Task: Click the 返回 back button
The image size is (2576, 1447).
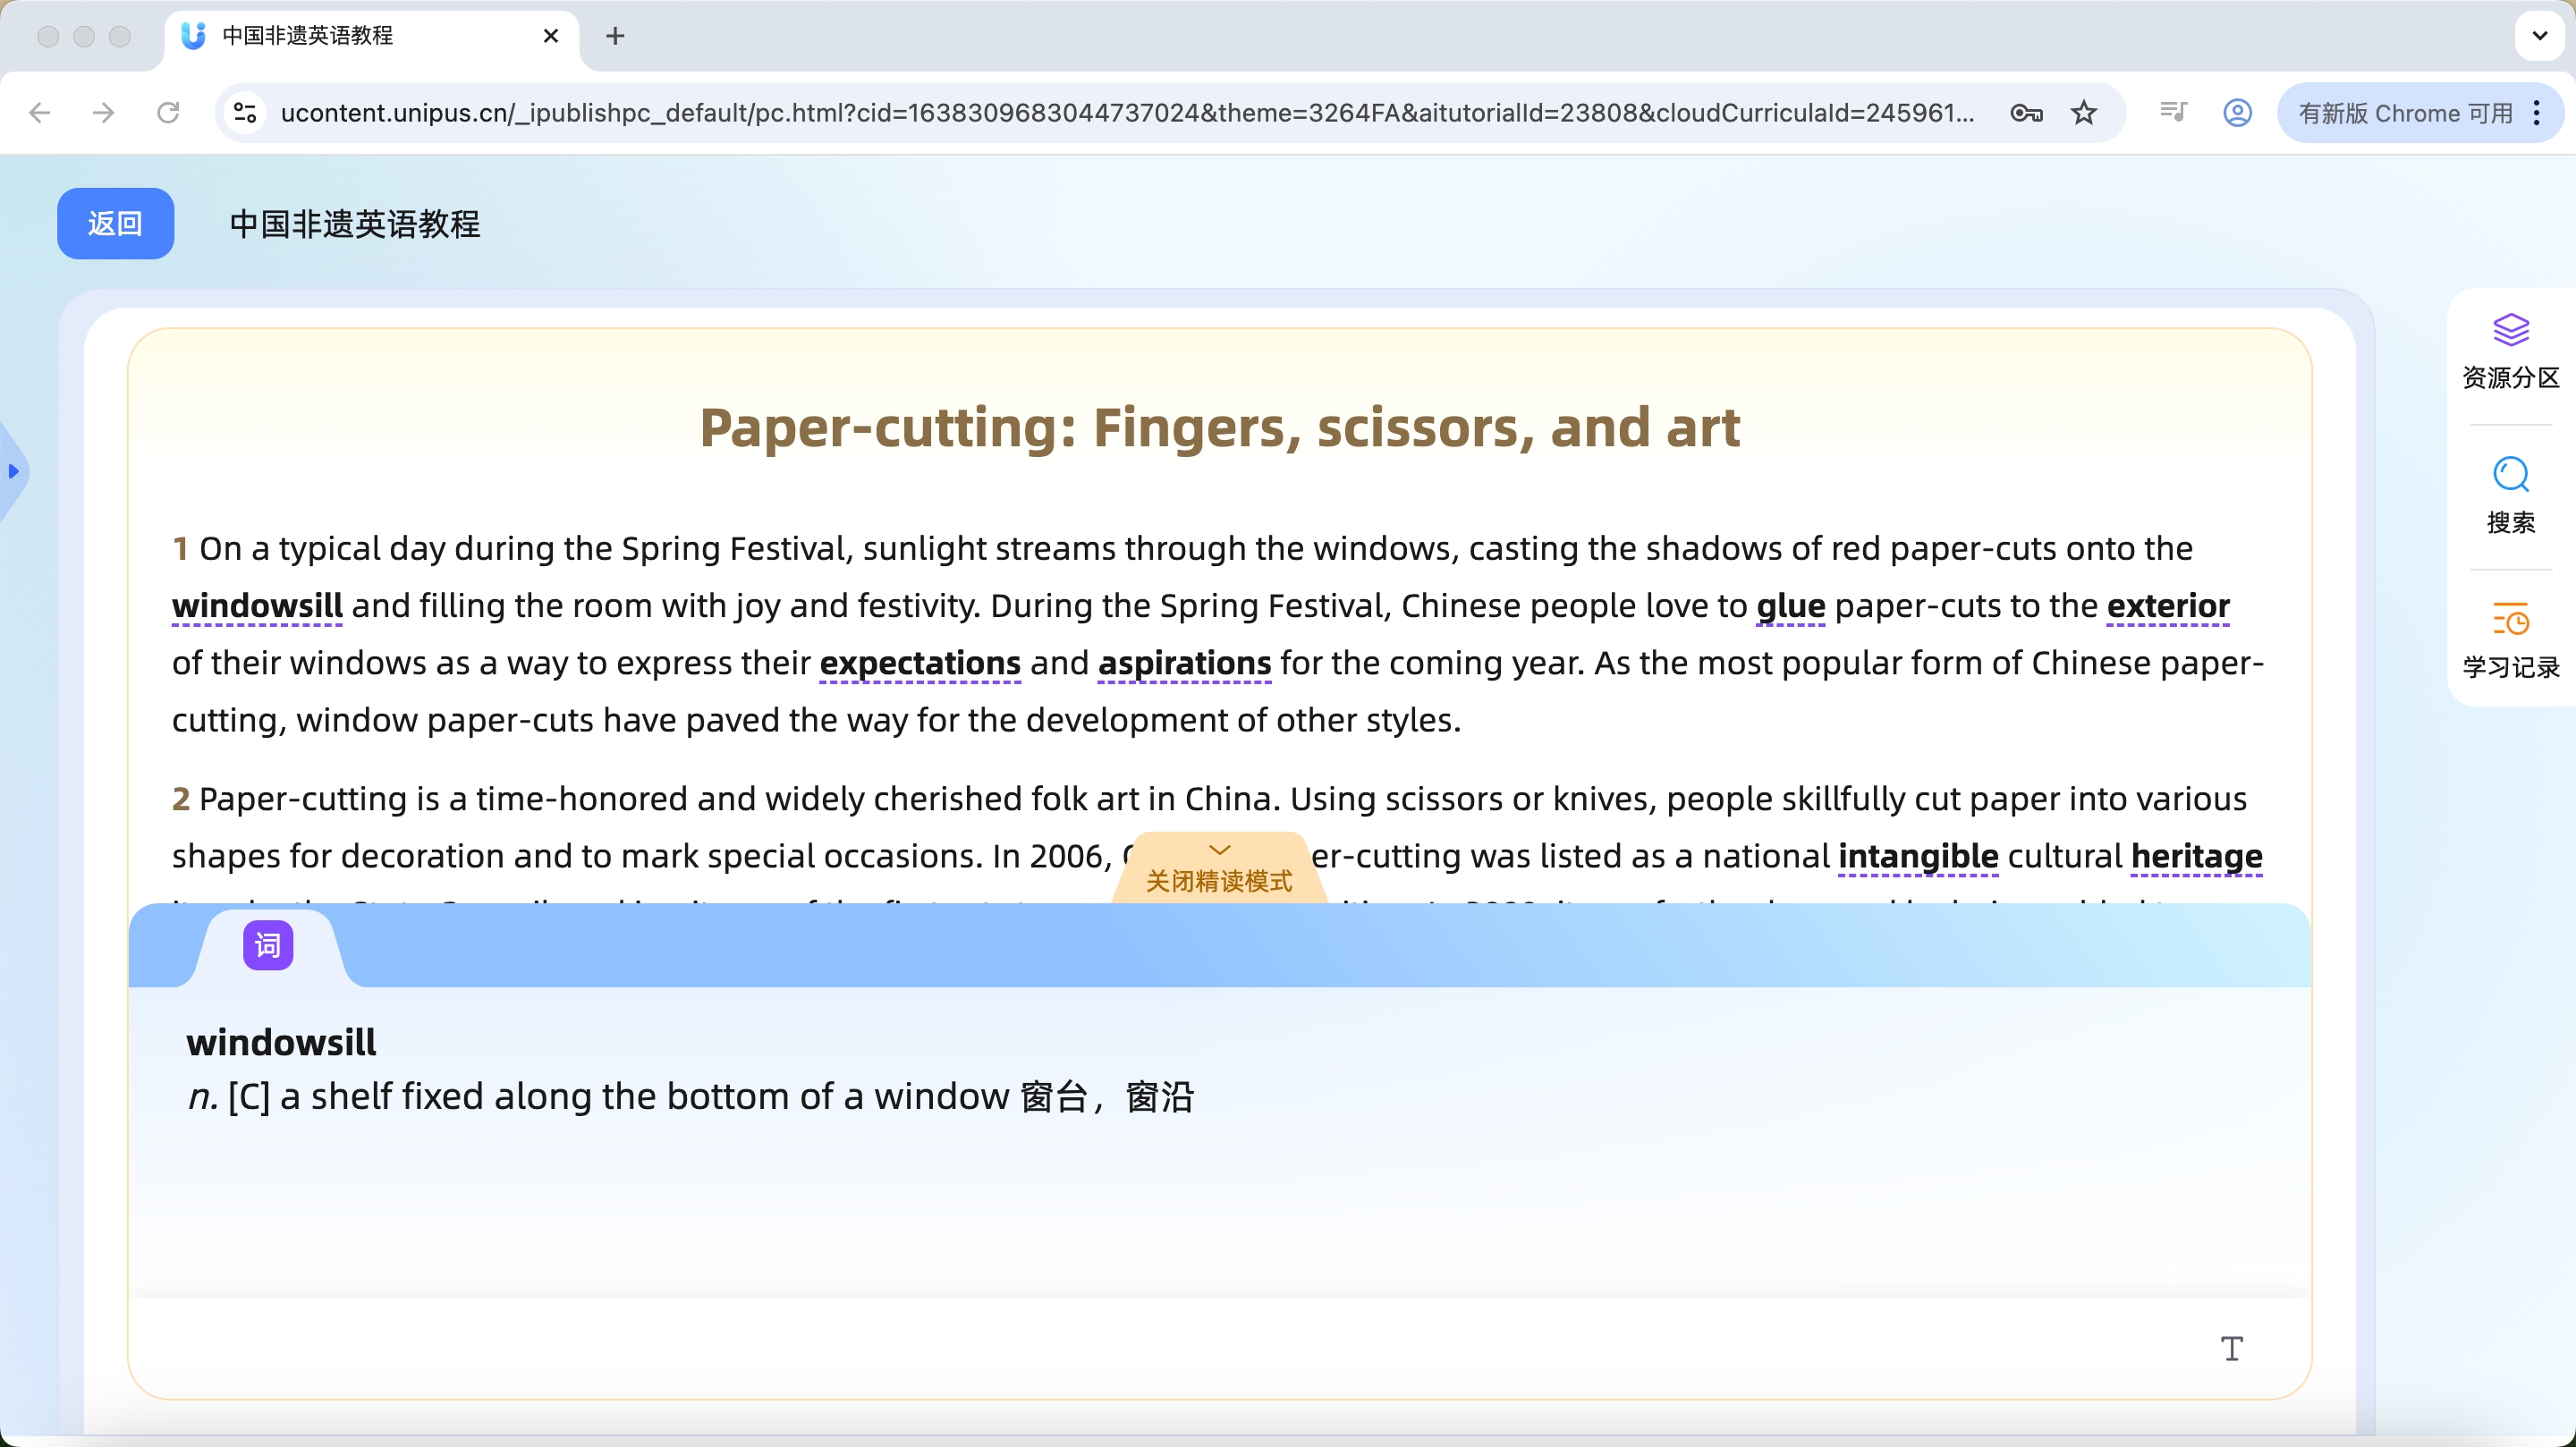Action: [x=115, y=223]
